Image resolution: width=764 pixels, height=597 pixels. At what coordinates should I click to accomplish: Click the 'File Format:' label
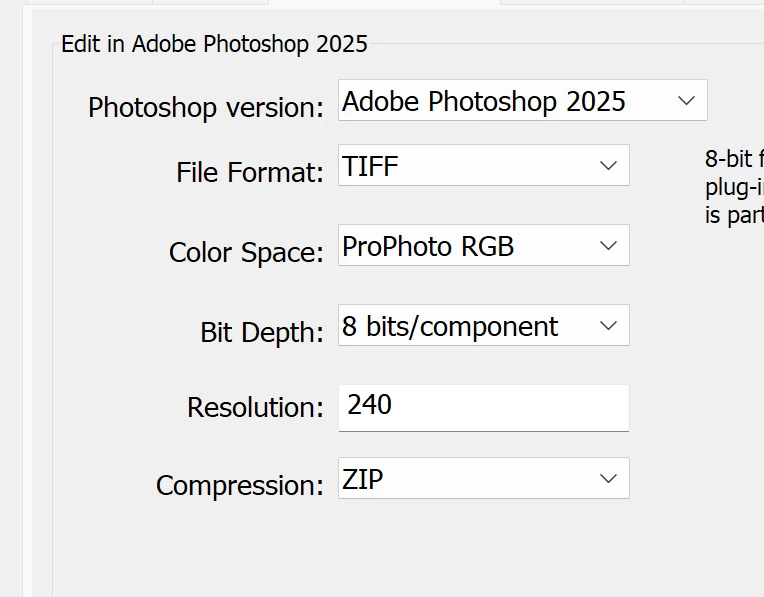[x=250, y=172]
